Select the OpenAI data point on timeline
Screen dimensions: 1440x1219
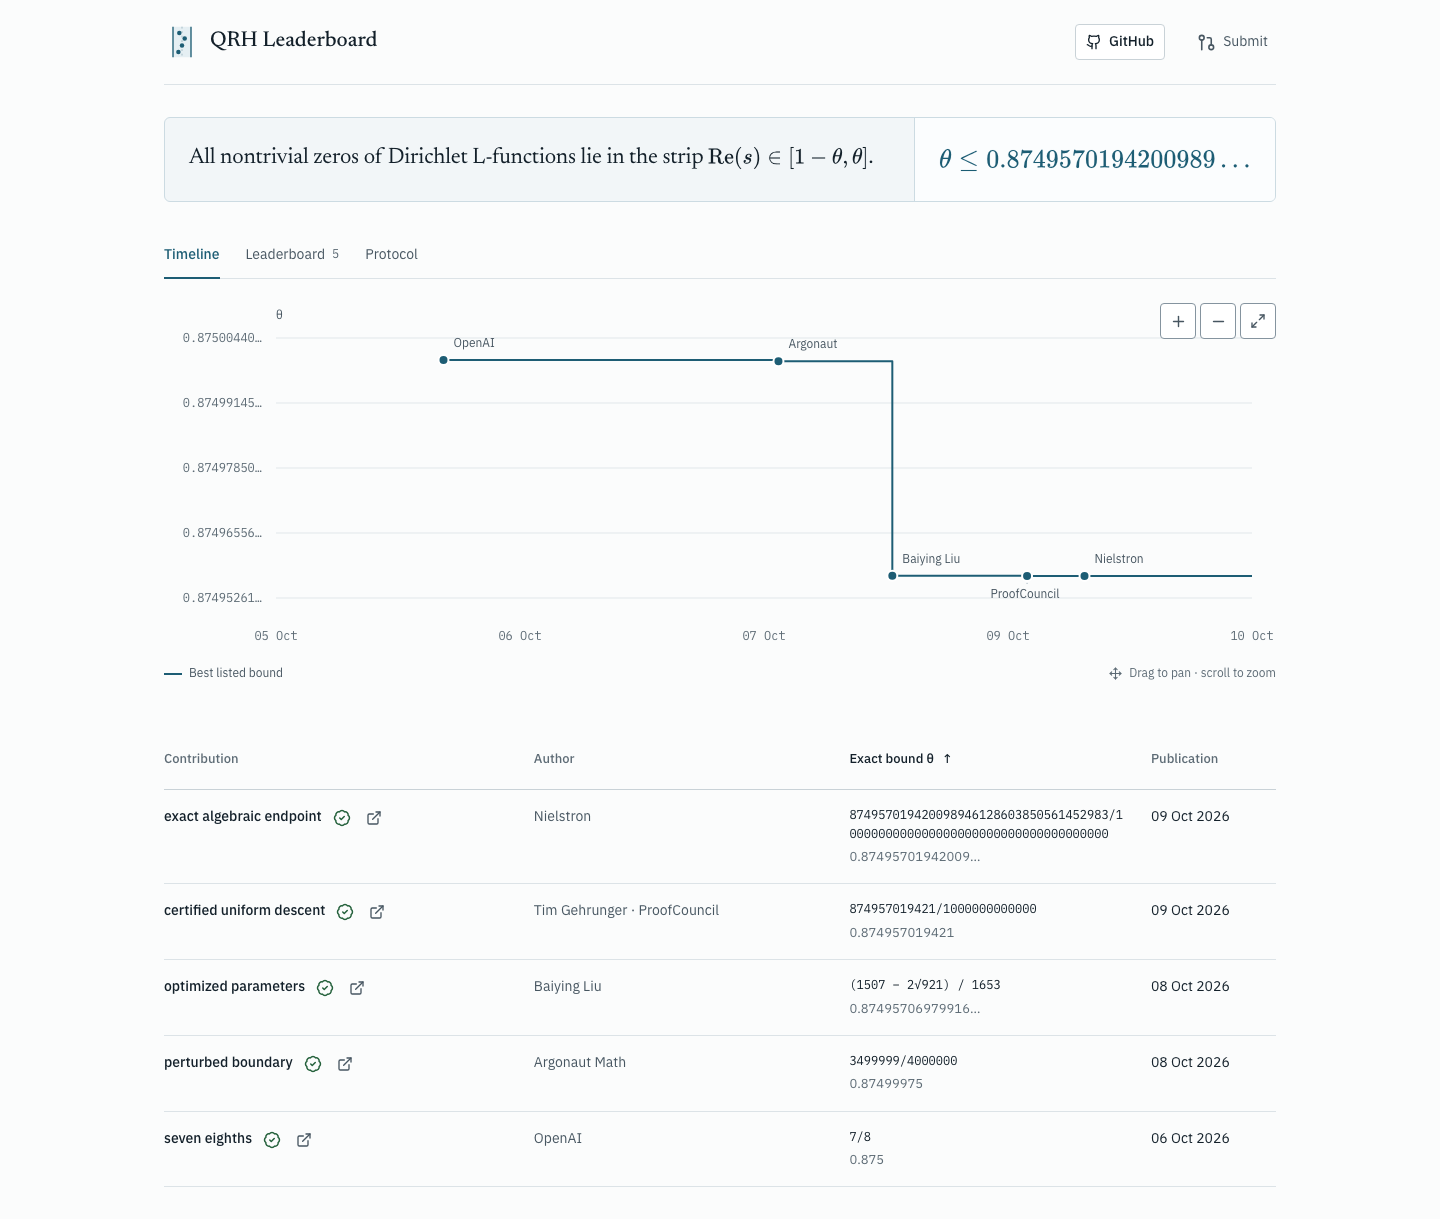coord(443,360)
